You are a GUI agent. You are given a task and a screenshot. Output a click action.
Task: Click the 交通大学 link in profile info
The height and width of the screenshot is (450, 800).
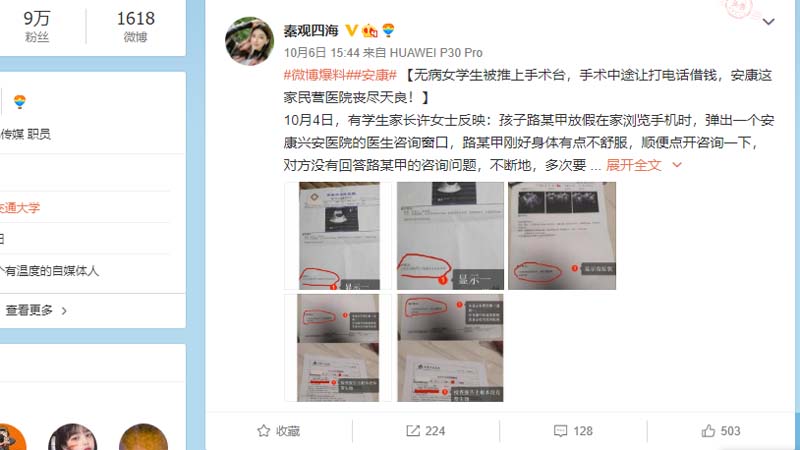click(x=20, y=208)
